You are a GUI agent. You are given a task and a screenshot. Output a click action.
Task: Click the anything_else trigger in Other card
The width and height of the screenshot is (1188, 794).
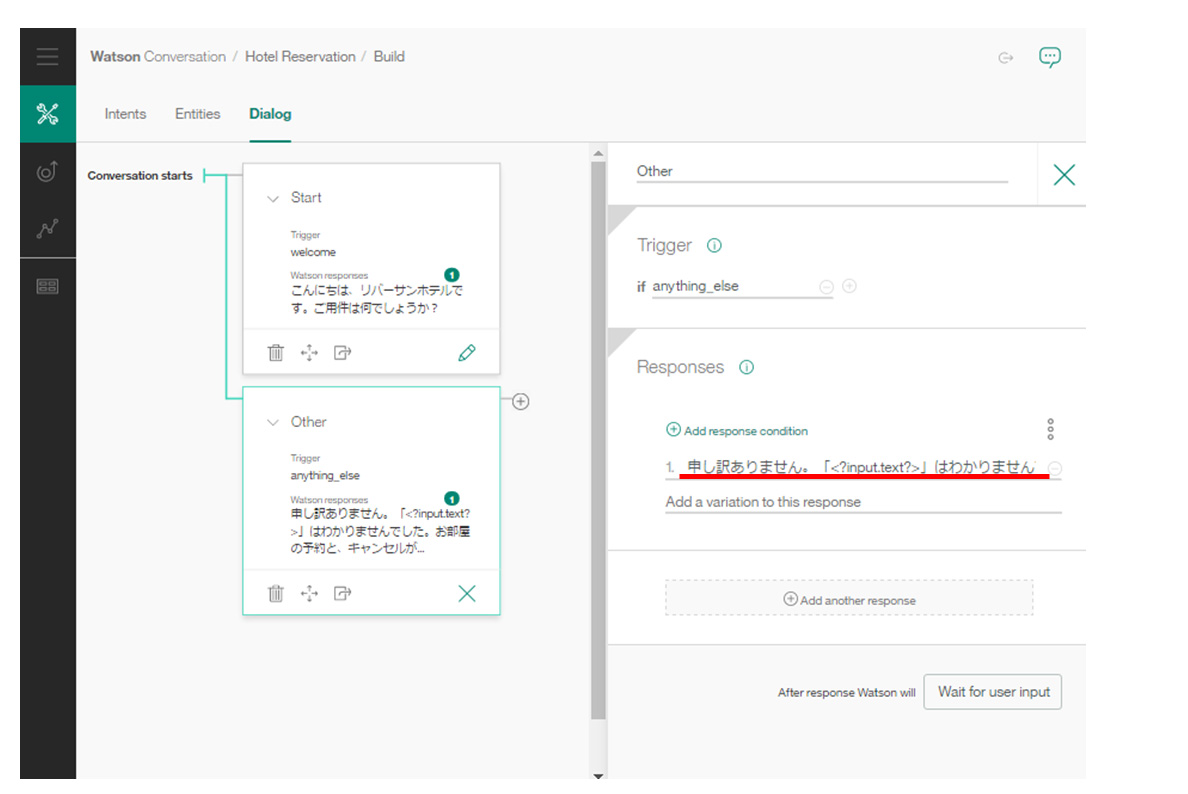[x=325, y=476]
